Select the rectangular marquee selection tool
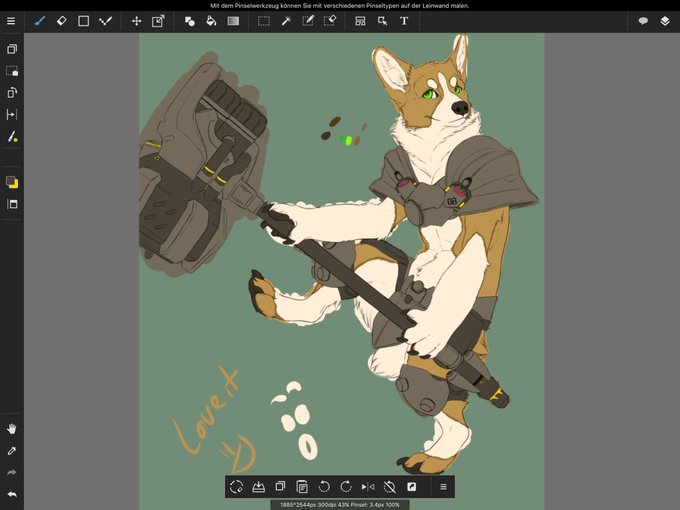680x510 pixels. (x=264, y=21)
